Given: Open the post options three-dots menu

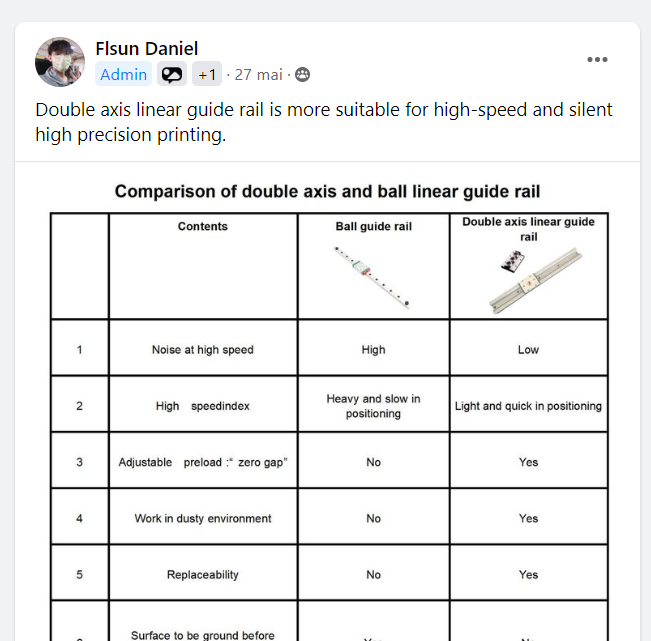Looking at the screenshot, I should coord(597,60).
